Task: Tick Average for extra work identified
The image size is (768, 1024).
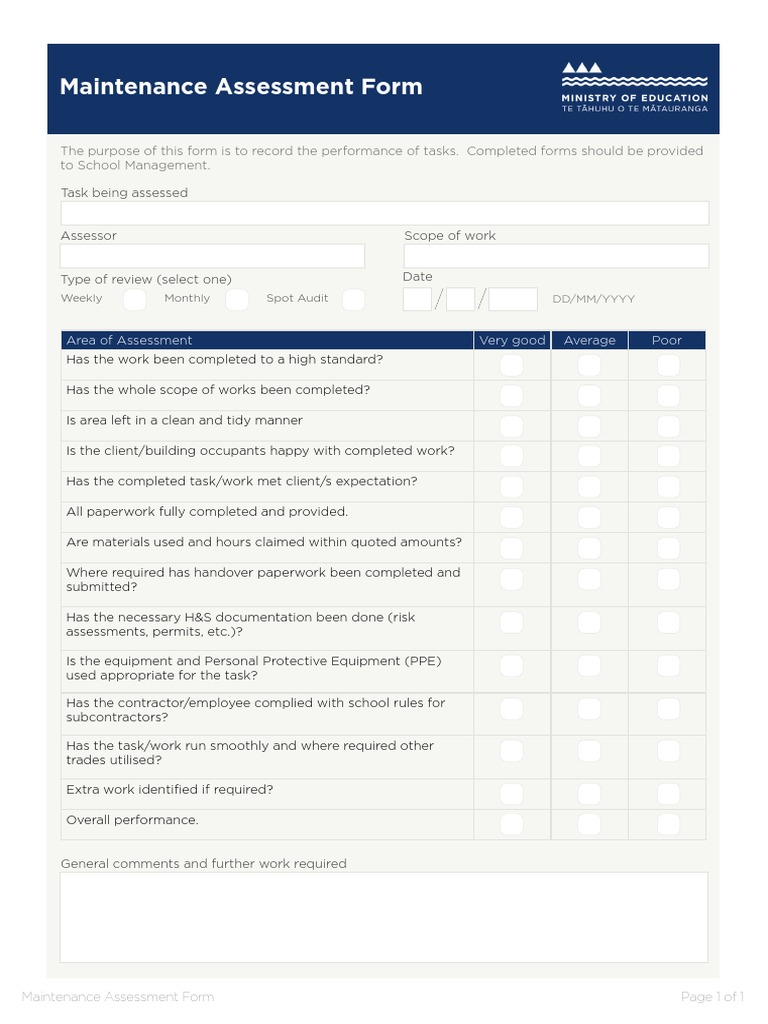Action: coord(589,794)
